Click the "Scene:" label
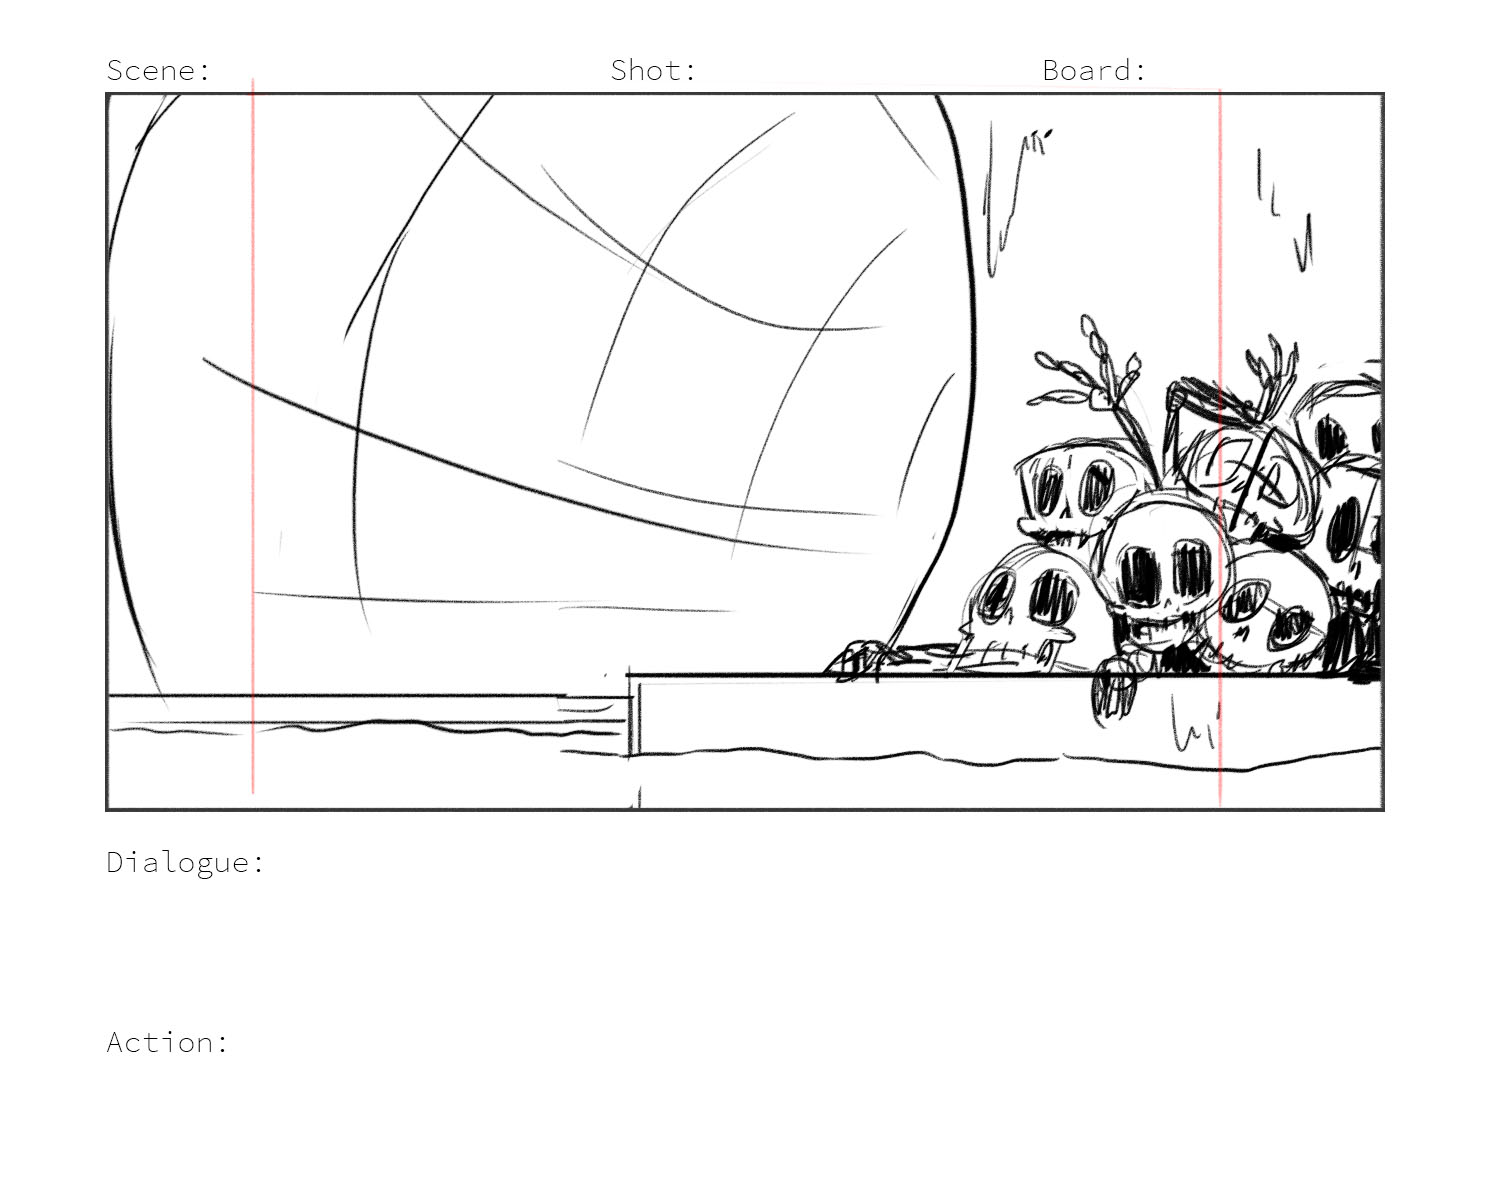1487x1184 pixels. pyautogui.click(x=159, y=70)
